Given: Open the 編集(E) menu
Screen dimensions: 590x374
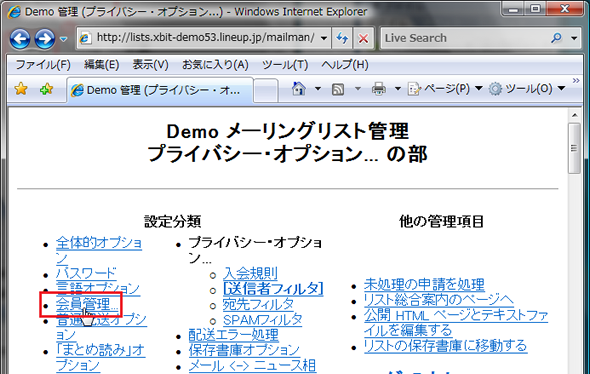Looking at the screenshot, I should click(101, 65).
